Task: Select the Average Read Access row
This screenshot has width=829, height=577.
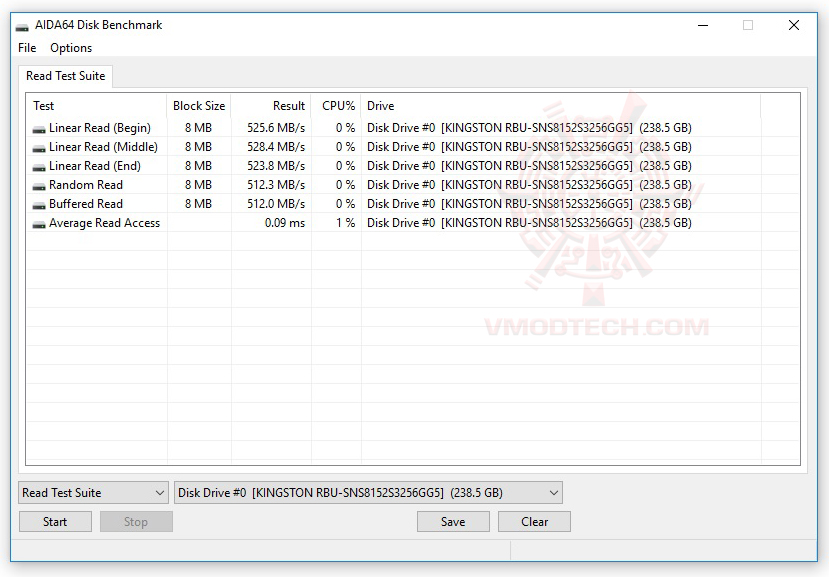Action: click(413, 223)
